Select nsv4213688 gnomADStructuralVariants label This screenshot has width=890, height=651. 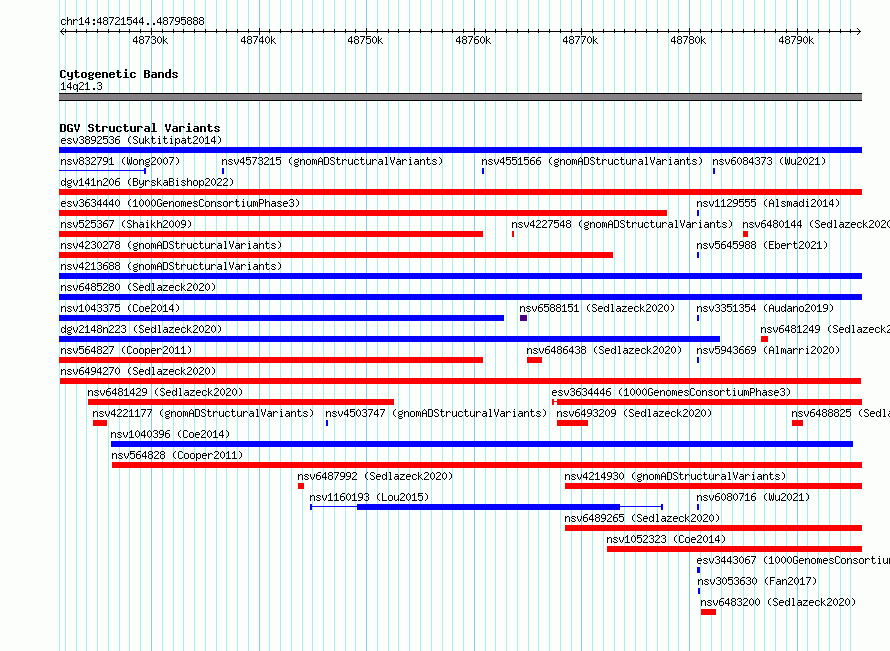coord(171,266)
